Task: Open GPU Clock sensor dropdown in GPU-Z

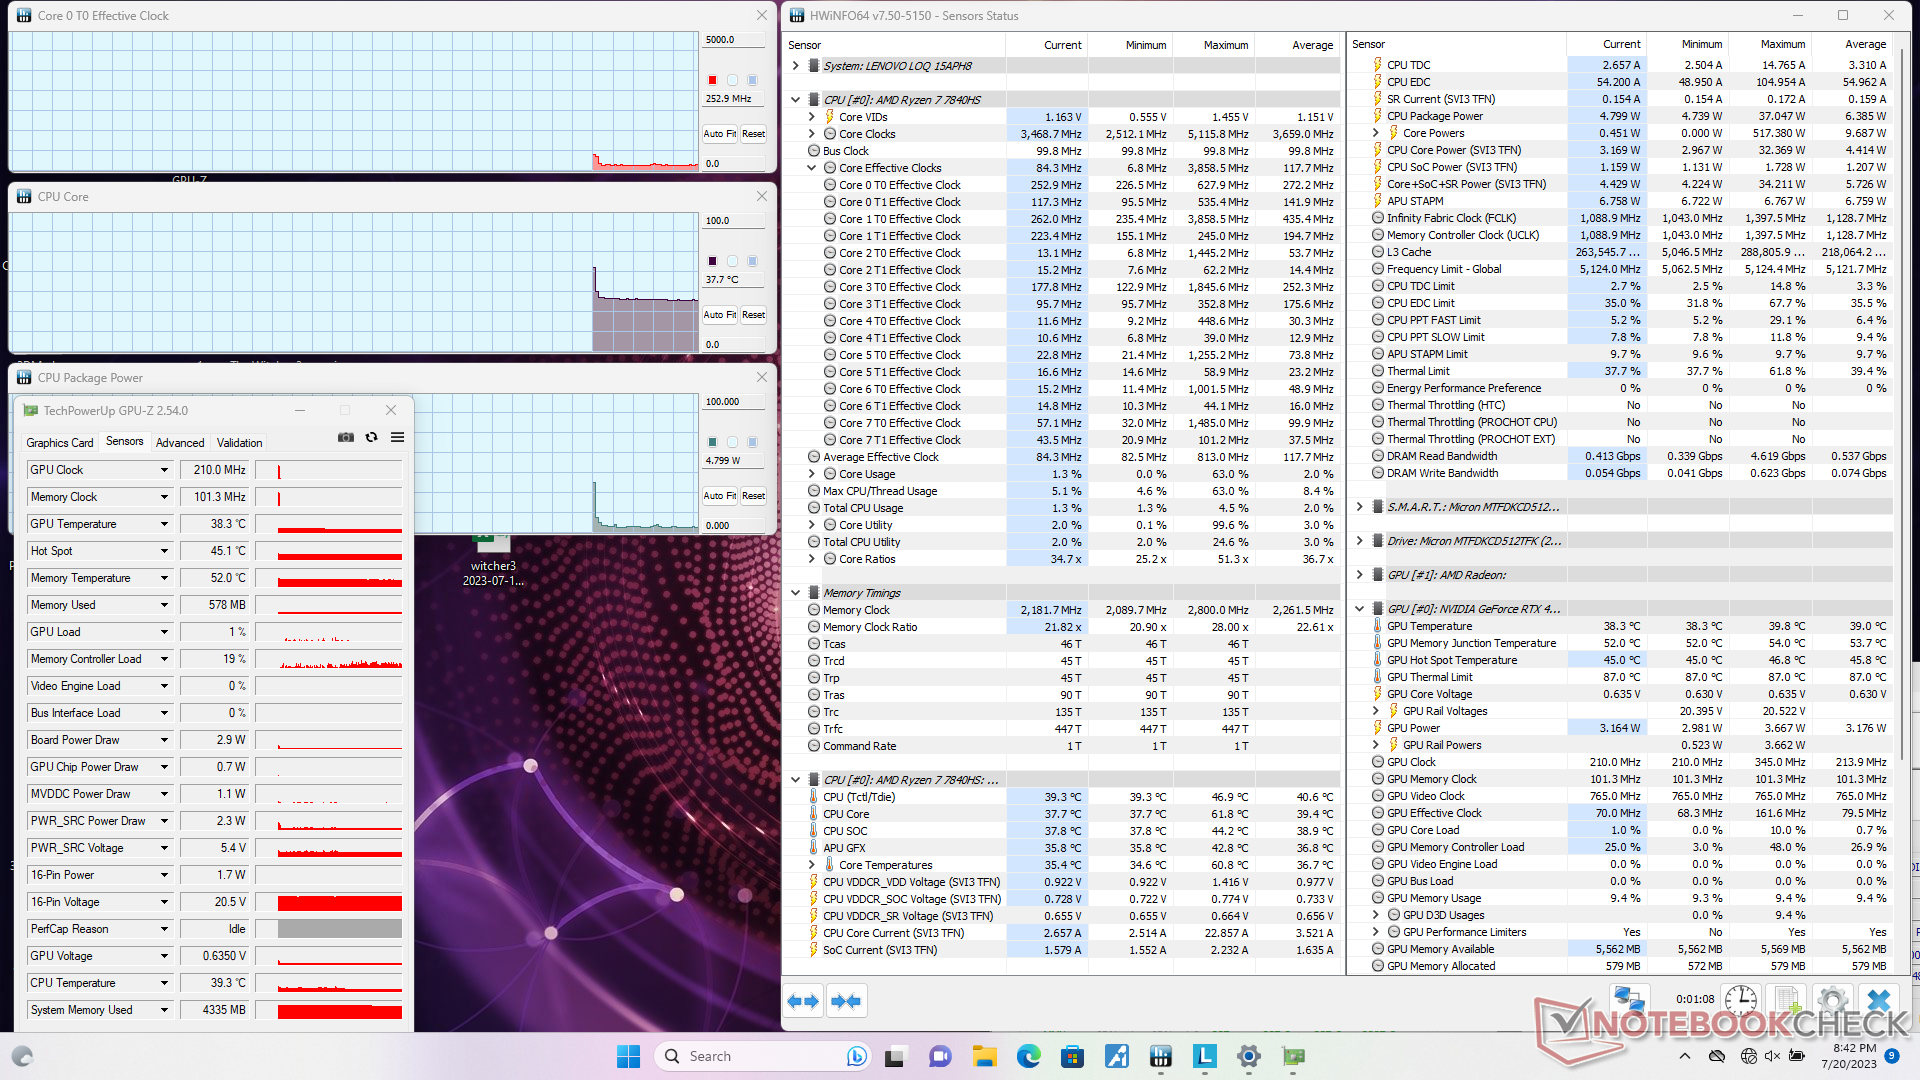Action: (x=164, y=470)
